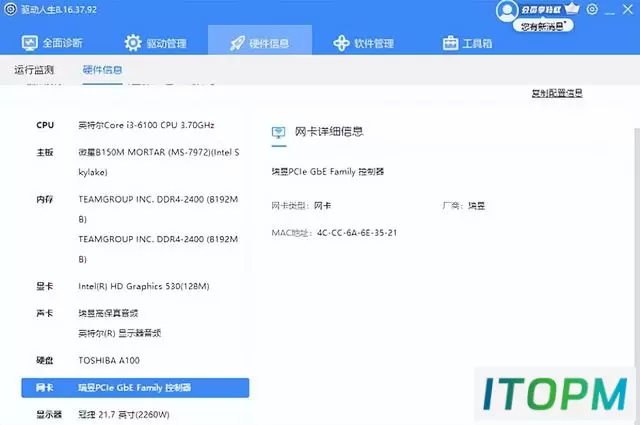Open the 工具箱 tab
640x425 pixels.
point(467,43)
